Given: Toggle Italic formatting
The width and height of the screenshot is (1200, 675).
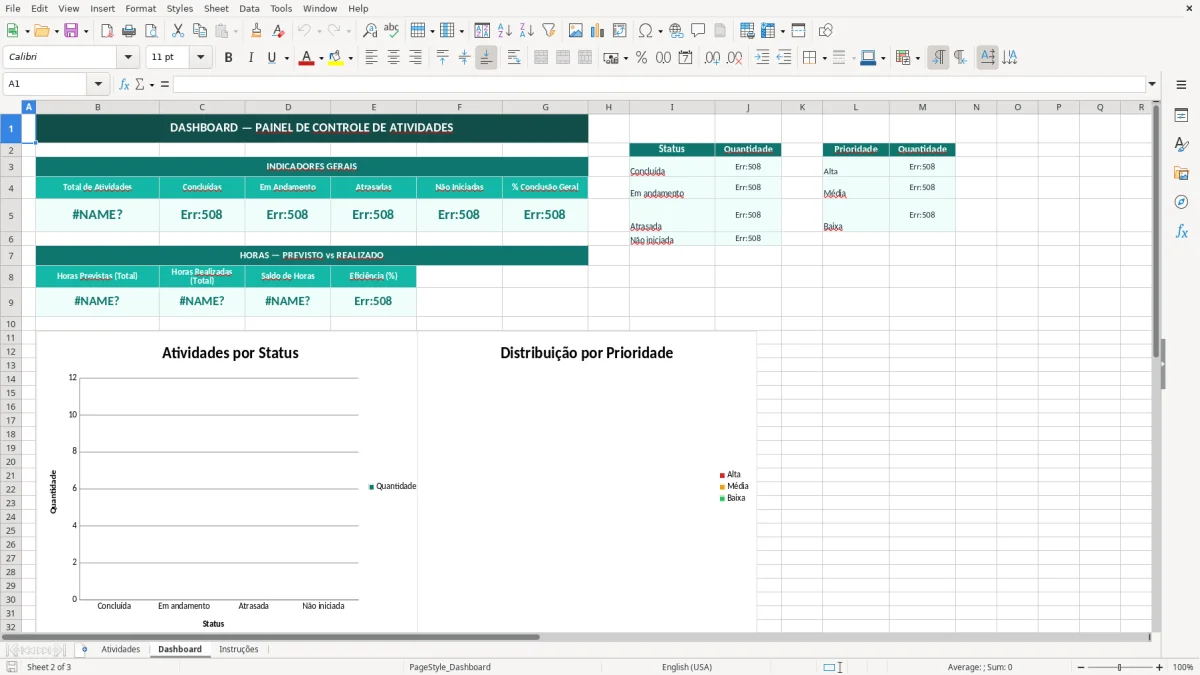Looking at the screenshot, I should tap(251, 58).
